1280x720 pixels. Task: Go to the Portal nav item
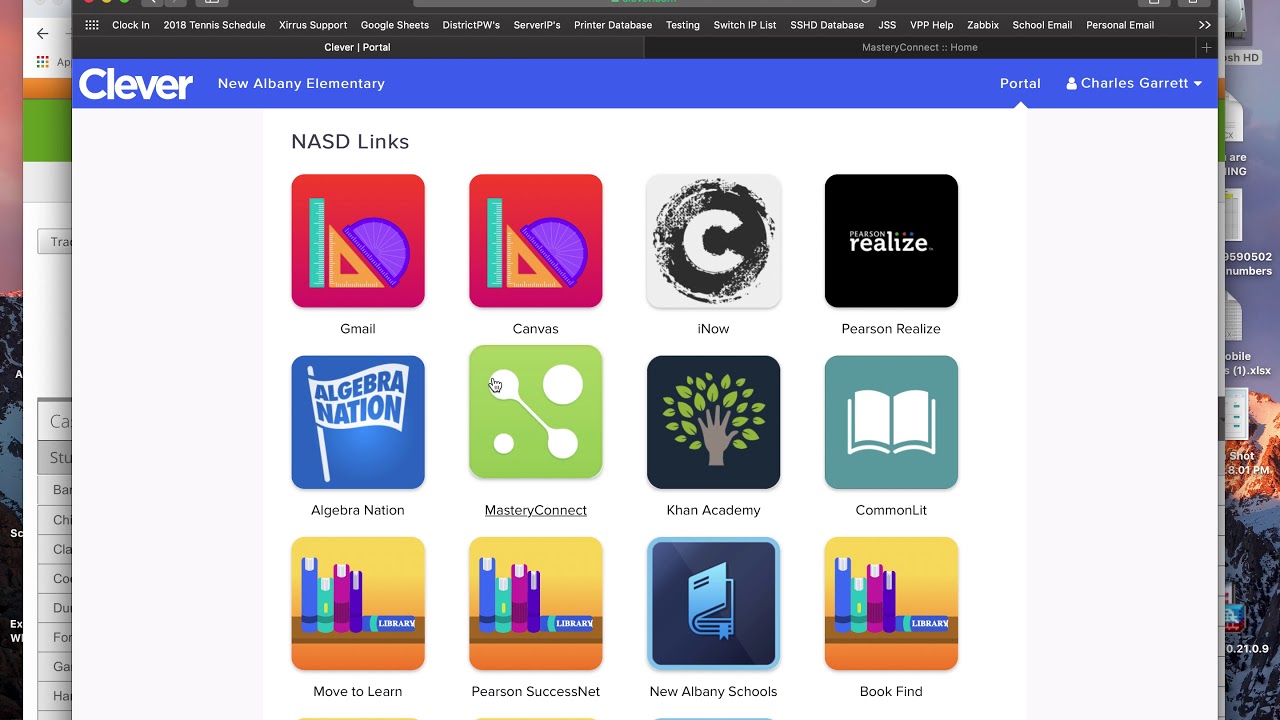click(1020, 83)
